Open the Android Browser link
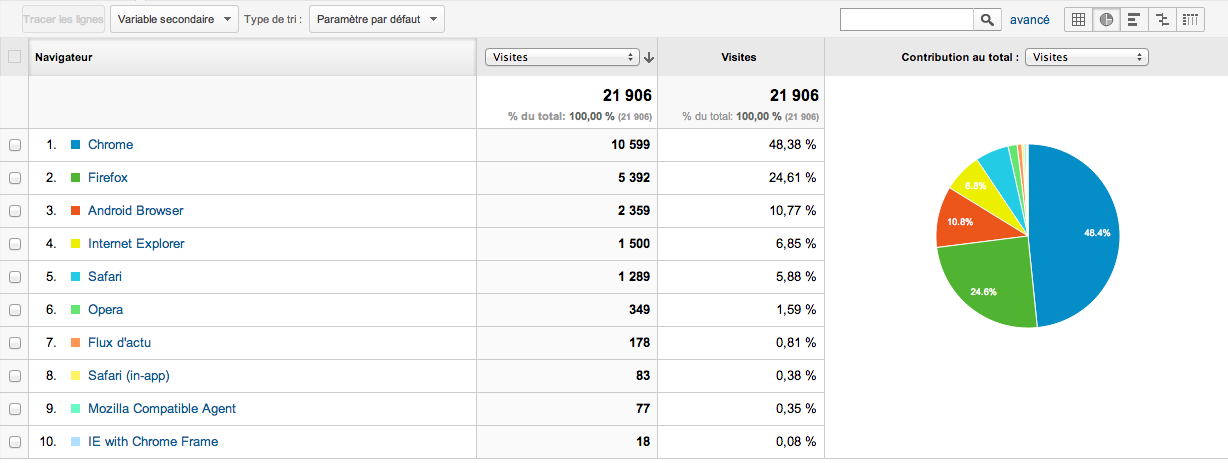Image resolution: width=1228 pixels, height=463 pixels. pos(135,211)
